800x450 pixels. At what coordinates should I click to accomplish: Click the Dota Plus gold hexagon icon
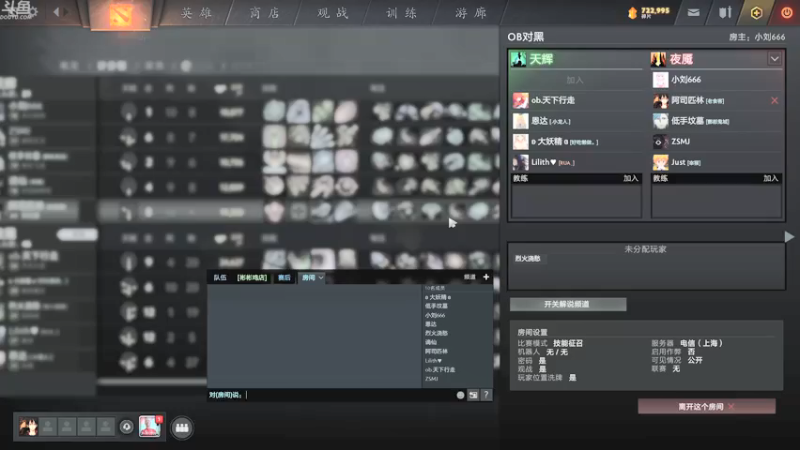(756, 13)
